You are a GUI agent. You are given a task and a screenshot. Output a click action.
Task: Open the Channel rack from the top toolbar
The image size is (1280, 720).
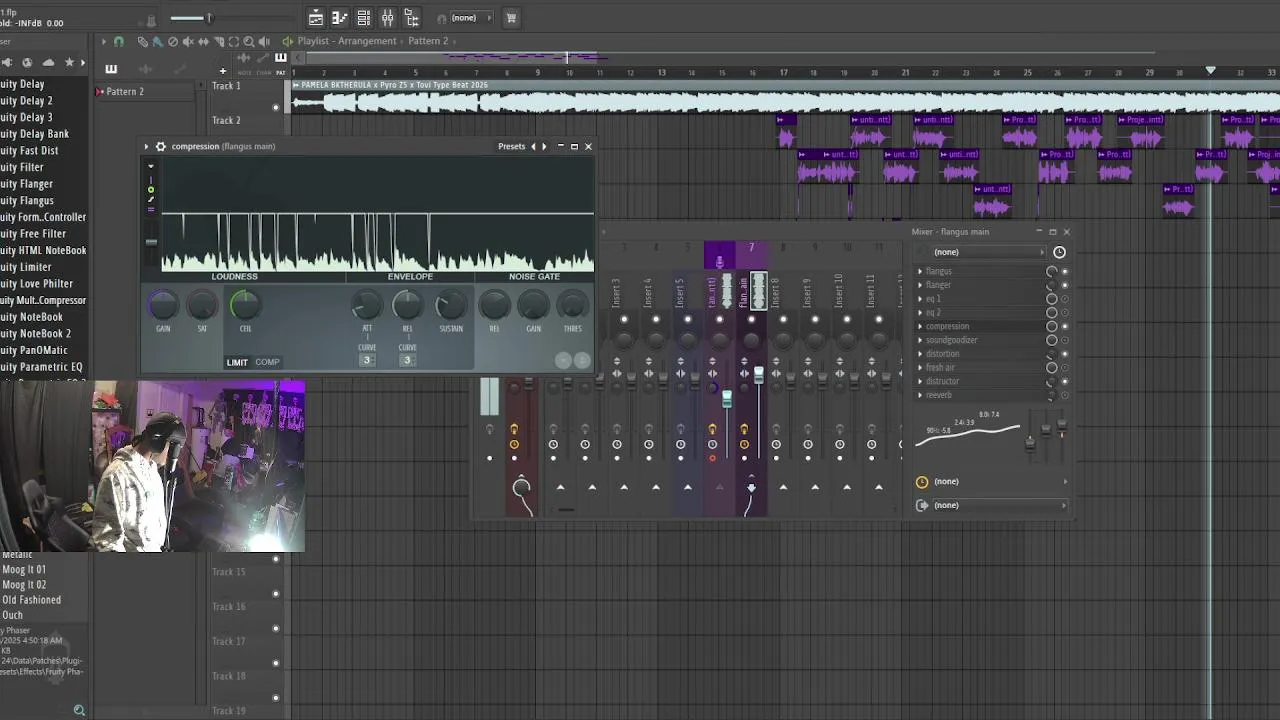(364, 18)
